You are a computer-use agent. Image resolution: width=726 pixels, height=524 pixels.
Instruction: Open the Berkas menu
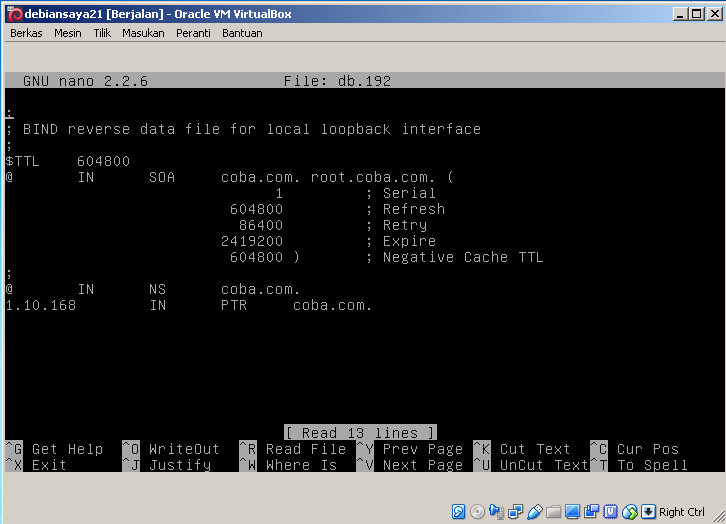click(x=26, y=33)
